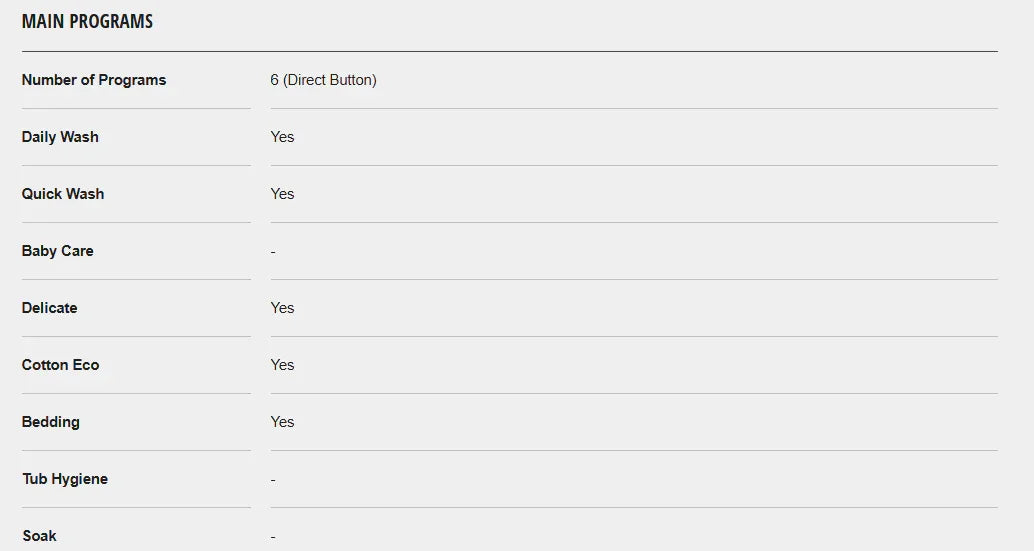This screenshot has height=551, width=1034.
Task: Select the Soak row label
Action: (40, 536)
